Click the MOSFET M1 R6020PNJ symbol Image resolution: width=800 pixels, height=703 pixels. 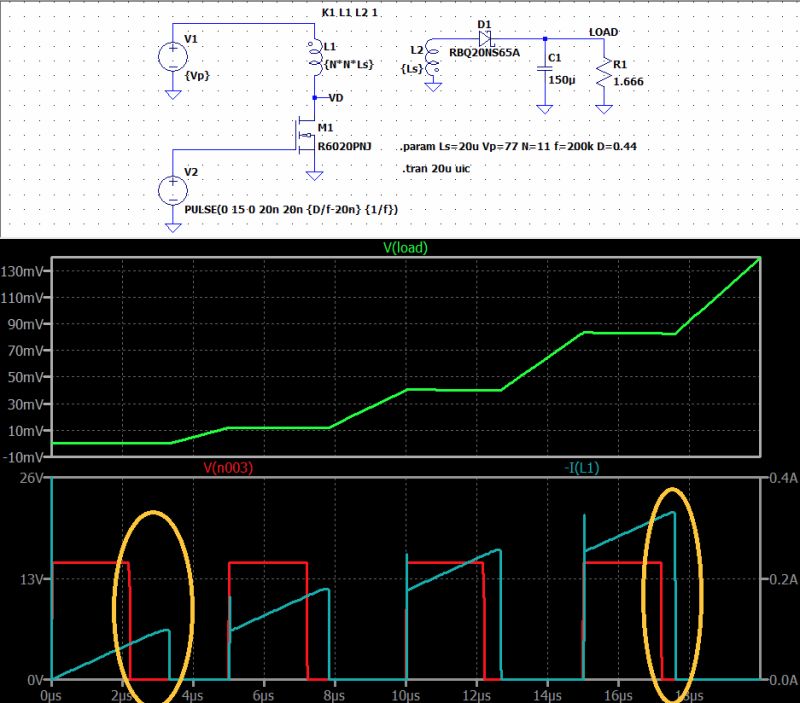point(305,135)
